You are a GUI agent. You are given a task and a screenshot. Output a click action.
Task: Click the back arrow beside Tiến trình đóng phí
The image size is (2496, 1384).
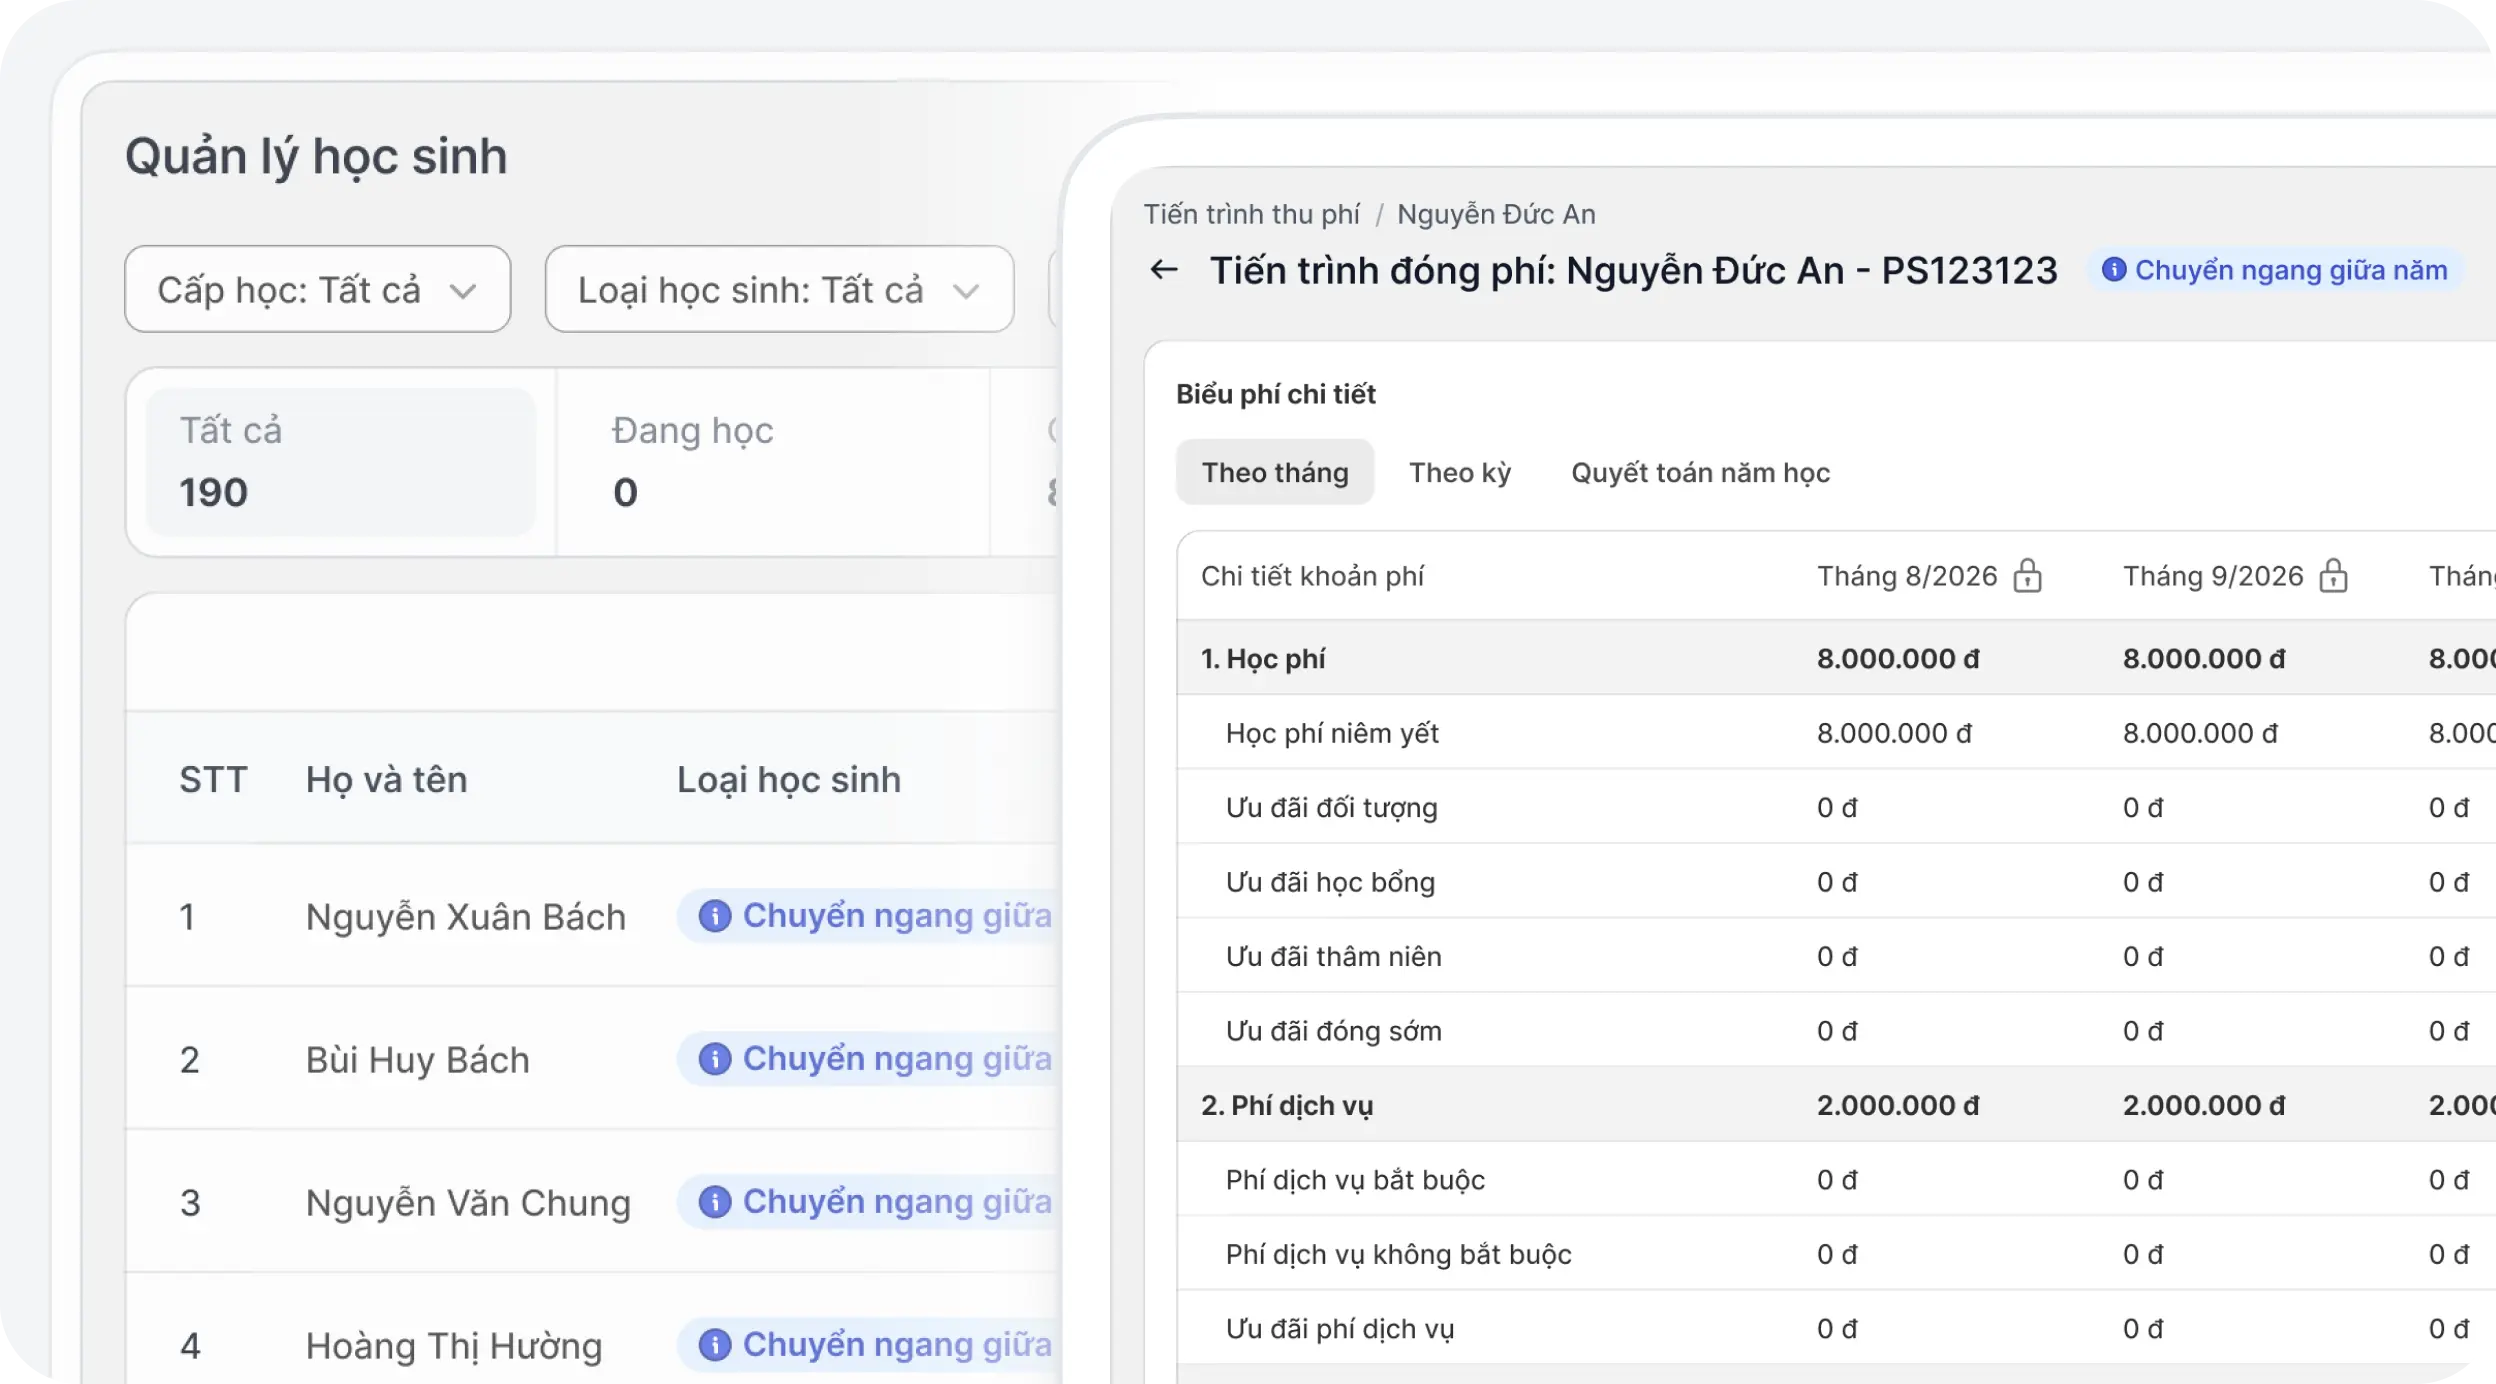click(1164, 270)
